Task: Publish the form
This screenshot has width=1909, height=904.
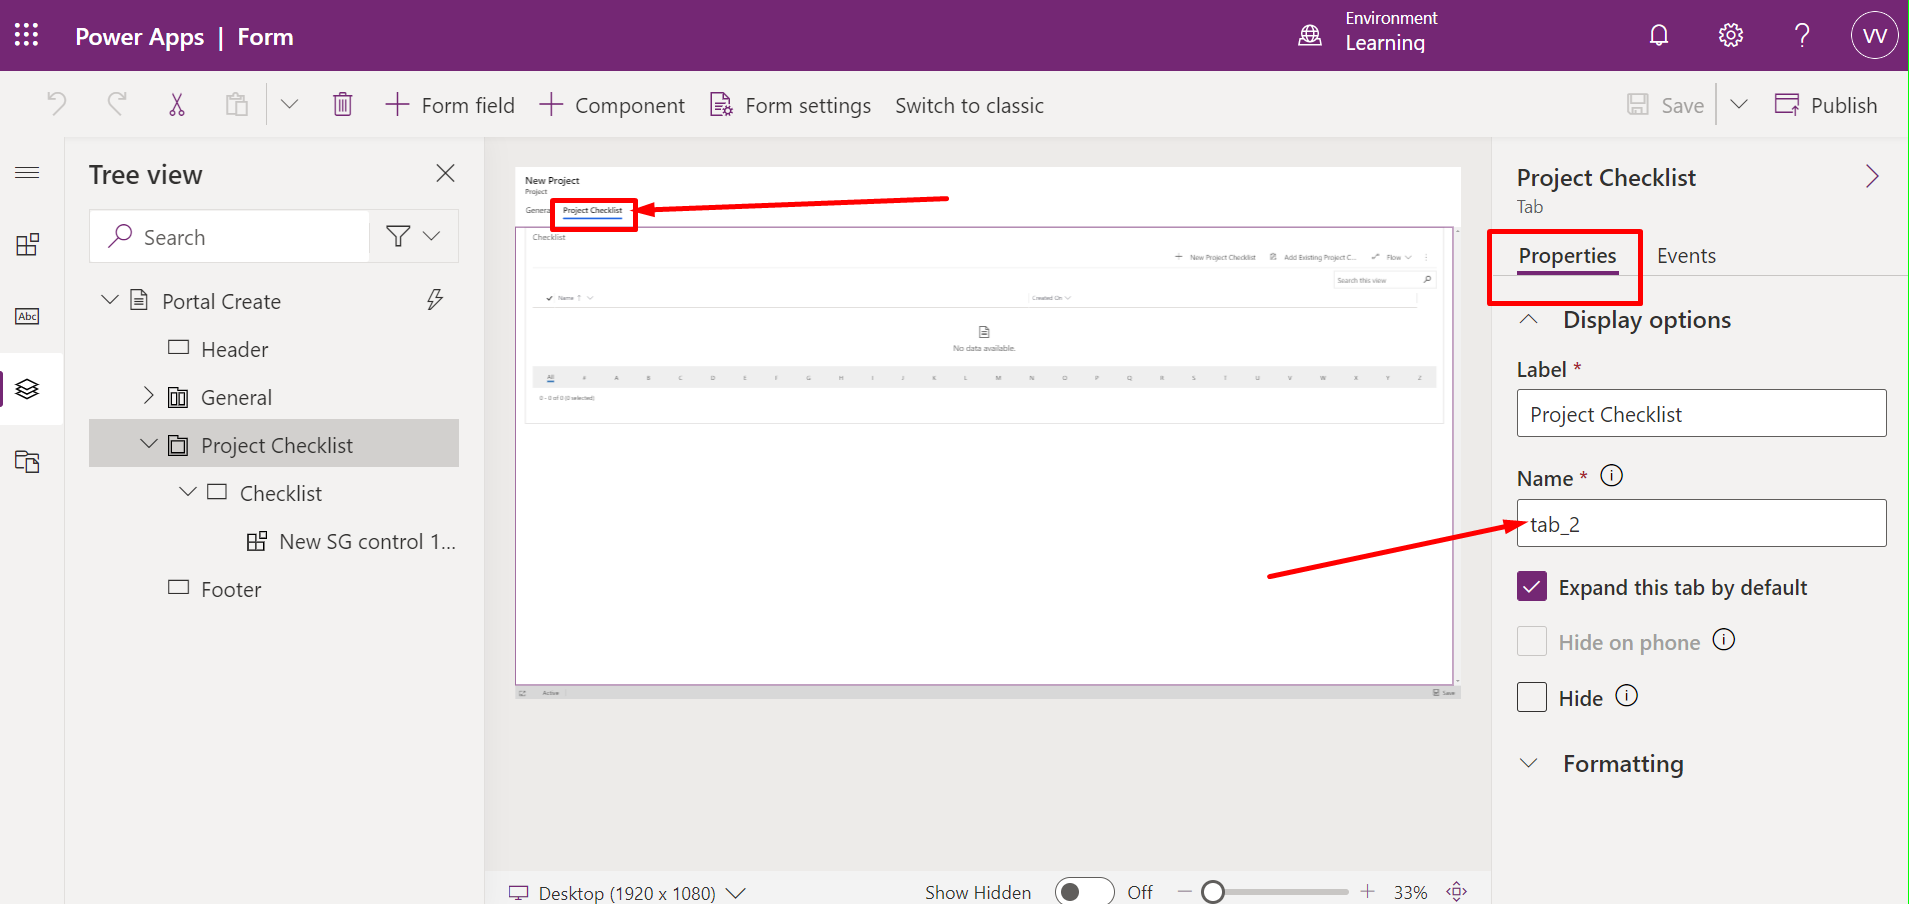Action: pos(1826,104)
